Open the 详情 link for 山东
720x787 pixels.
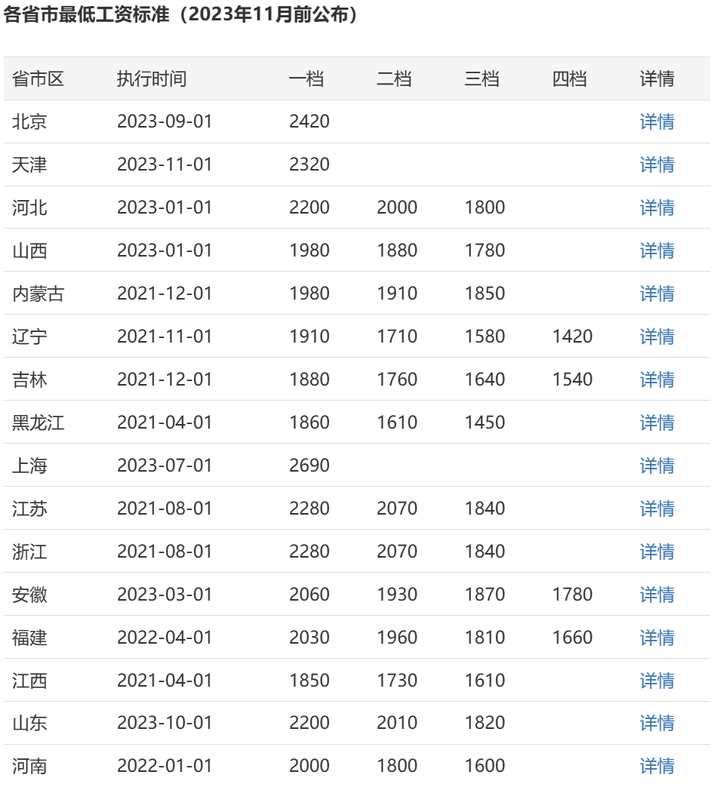656,723
